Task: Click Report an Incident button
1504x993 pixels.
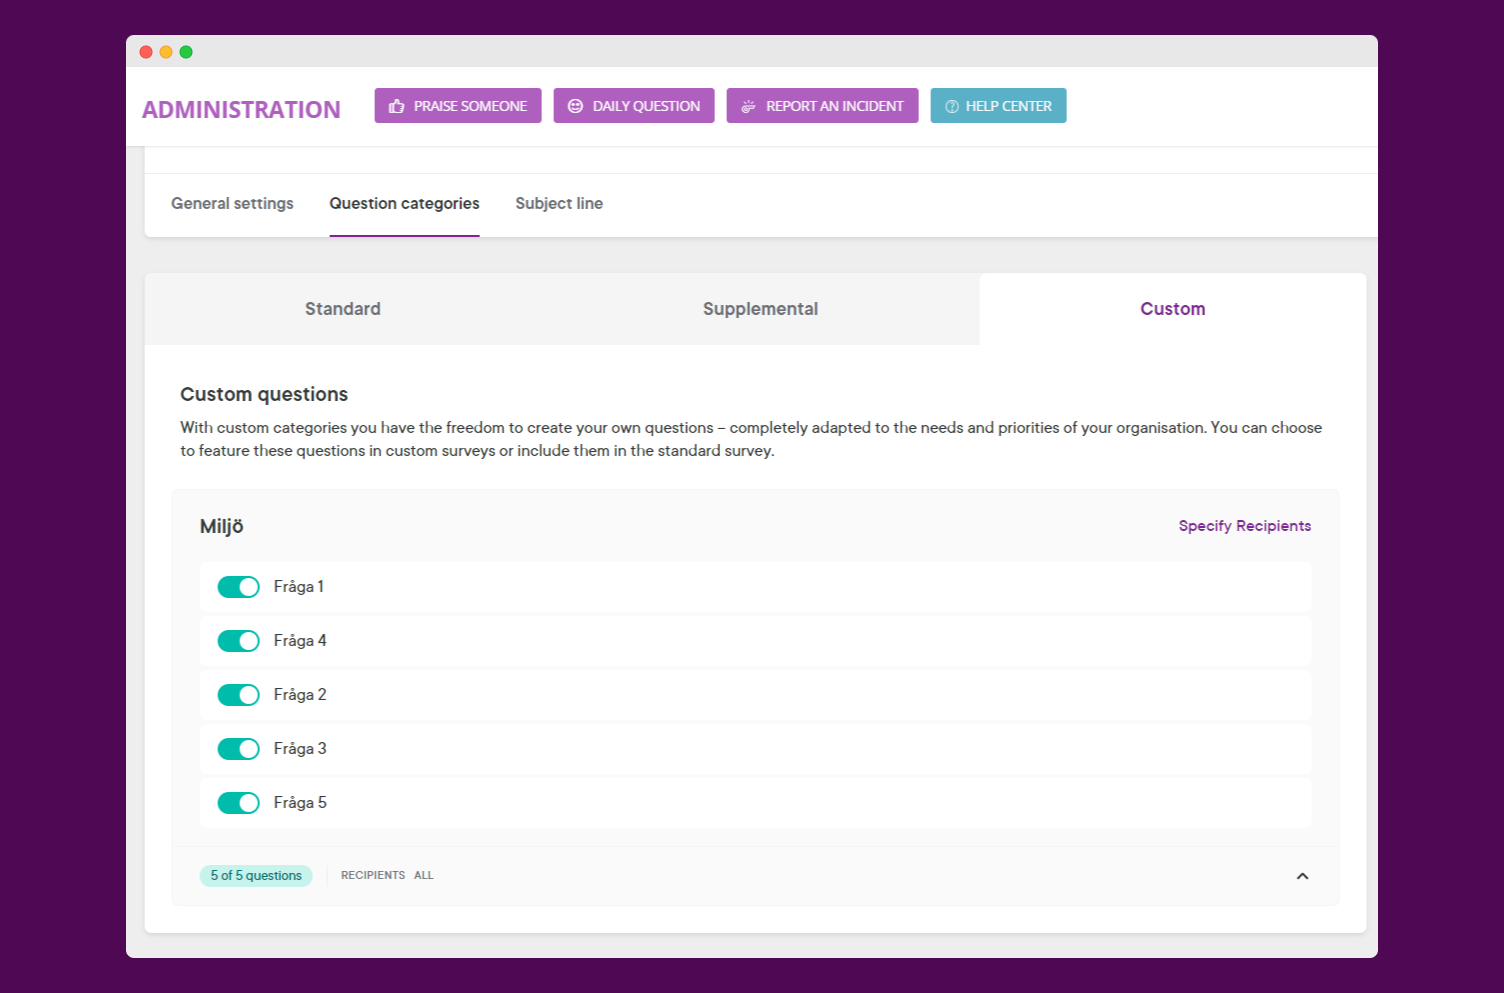Action: pos(822,106)
